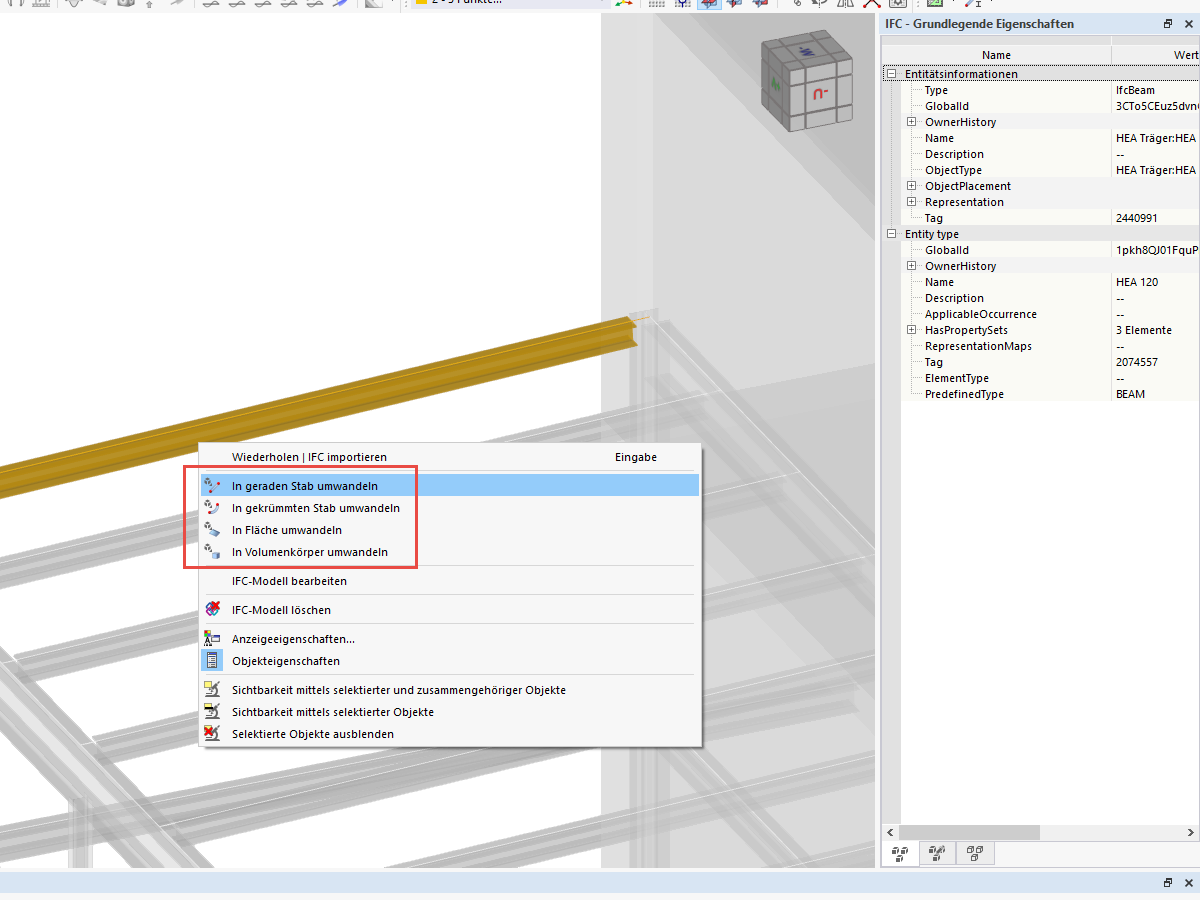Click icon 'Sichtbarkeit mittels selektierter und zusammengehöriger Objekte'
This screenshot has height=900, width=1200.
point(211,690)
